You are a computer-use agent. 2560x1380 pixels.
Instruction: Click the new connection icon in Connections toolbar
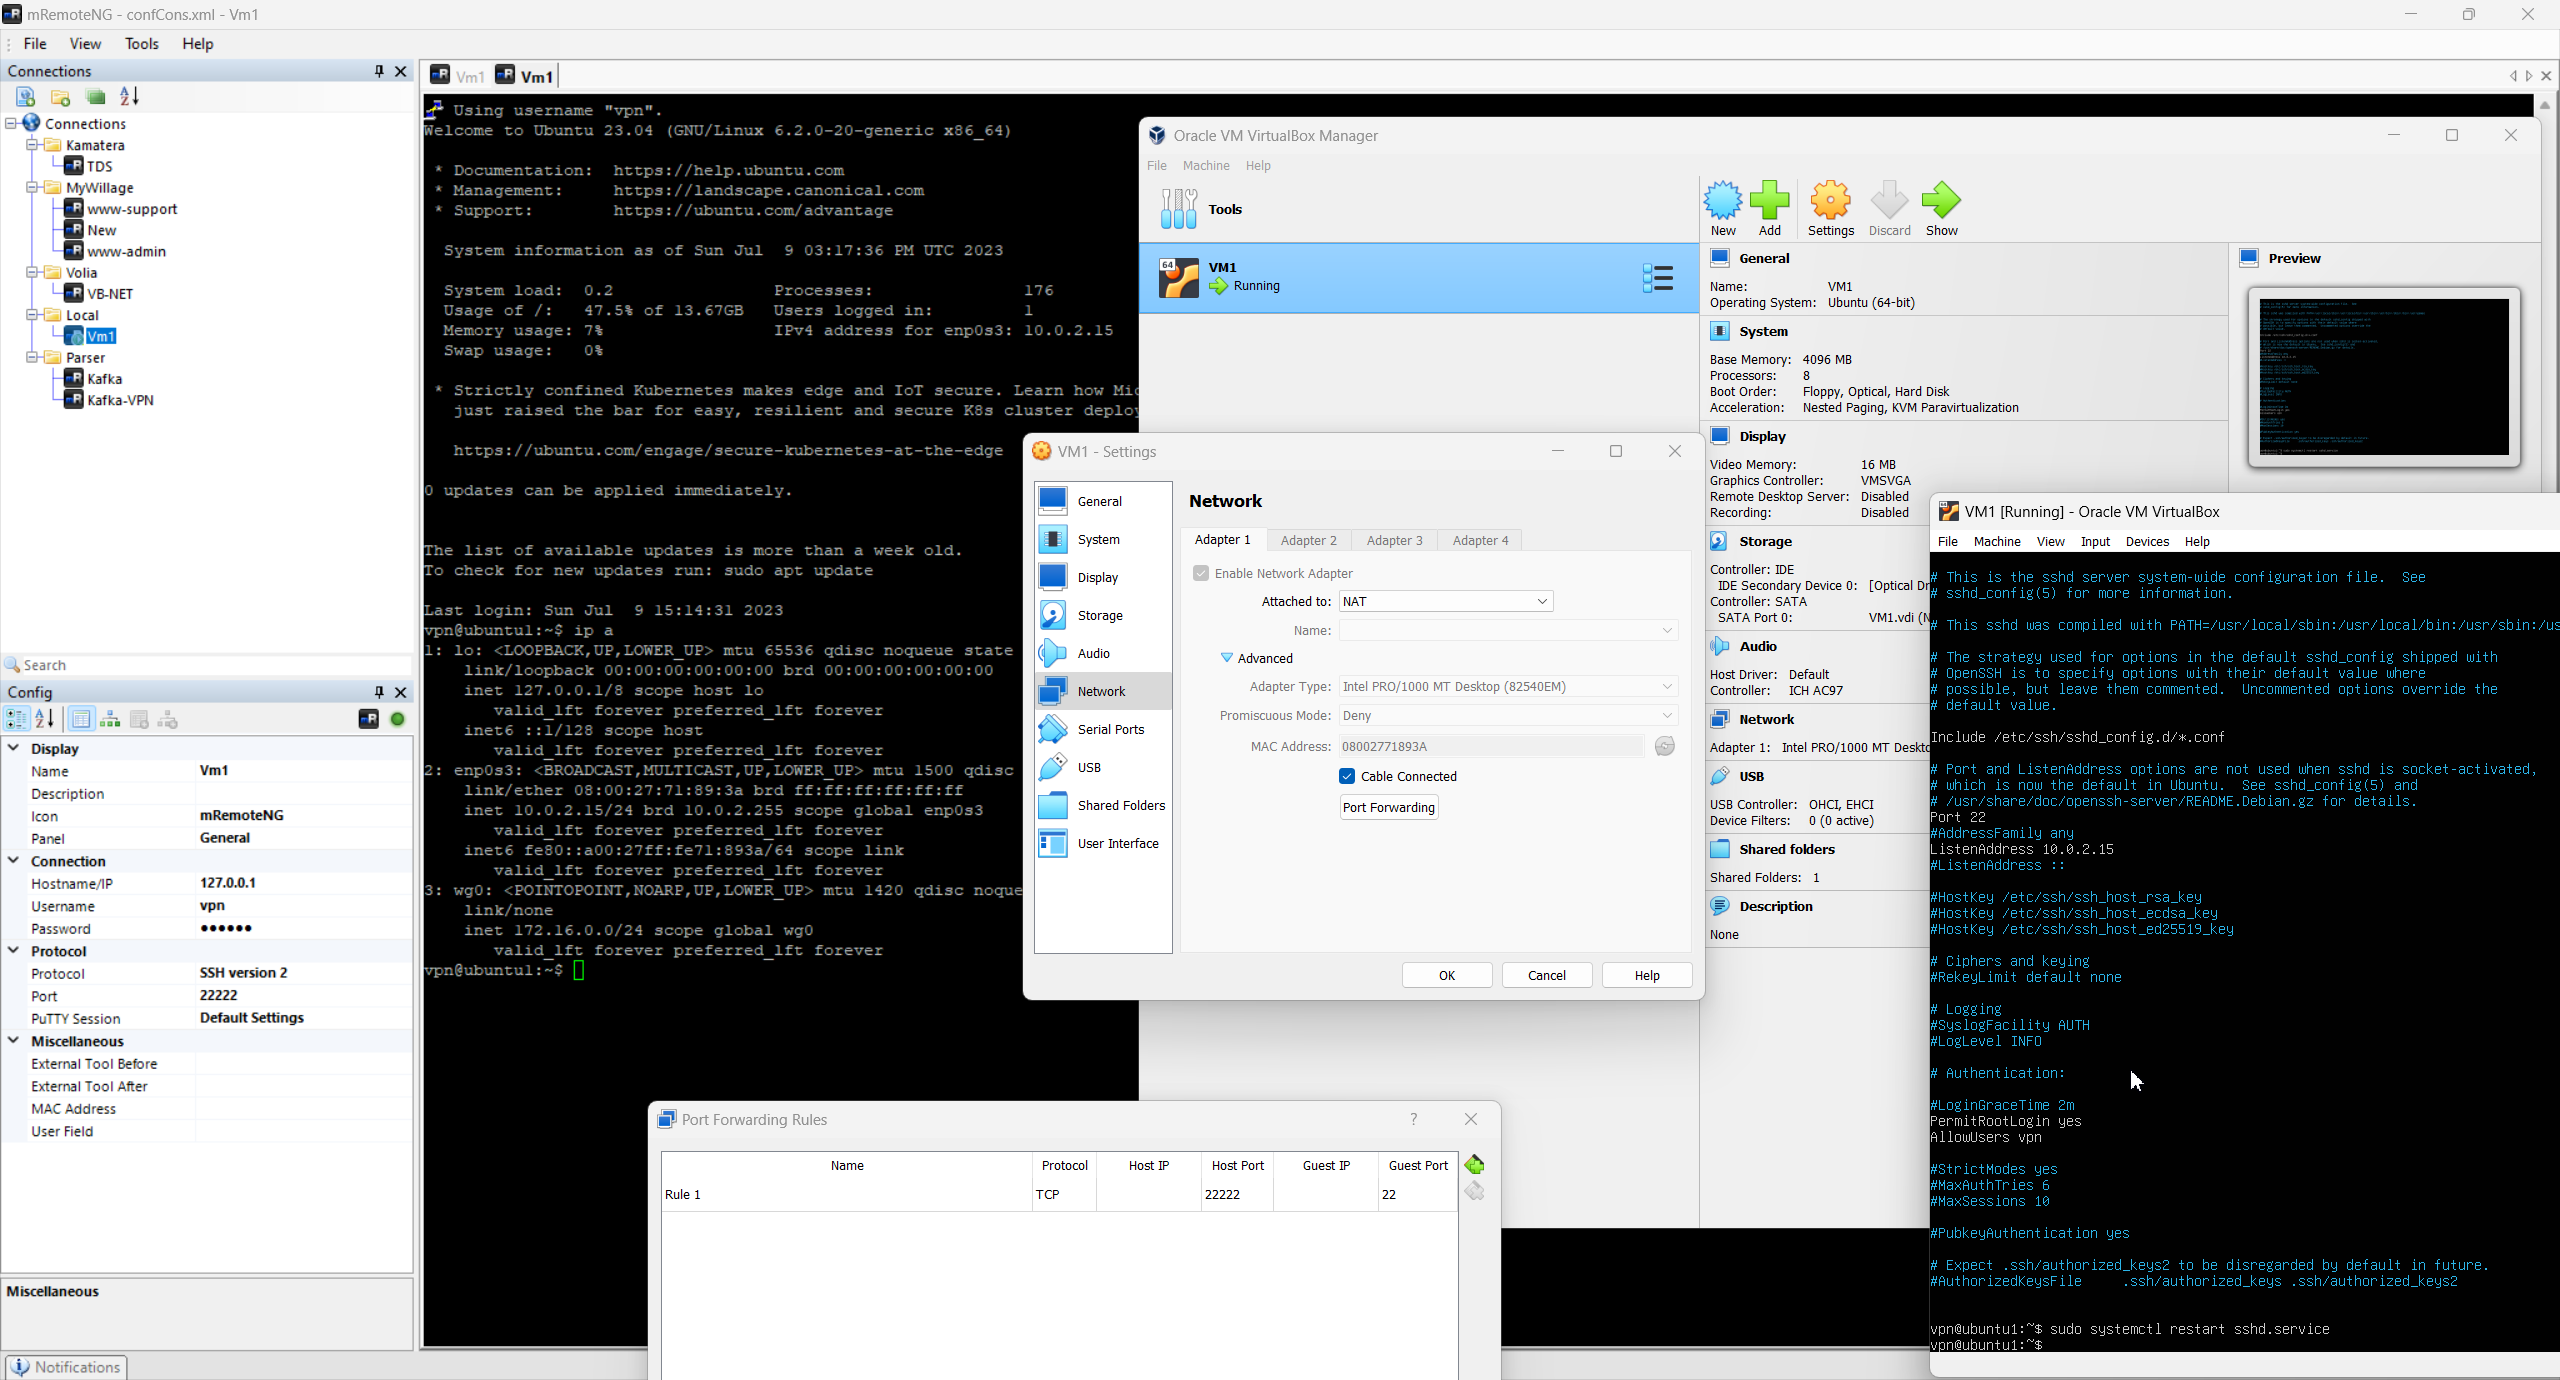click(x=26, y=97)
